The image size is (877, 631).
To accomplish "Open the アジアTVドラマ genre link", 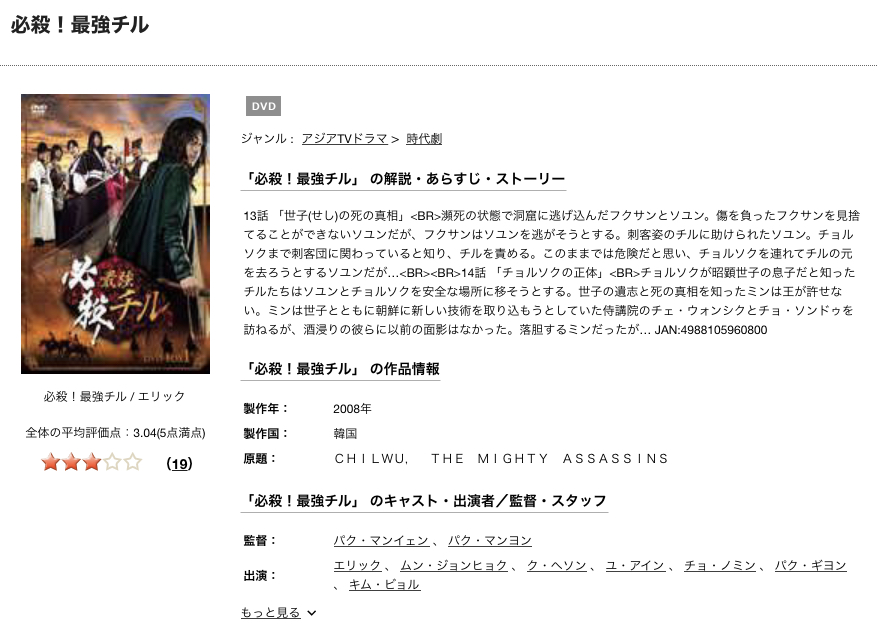I will coord(345,138).
